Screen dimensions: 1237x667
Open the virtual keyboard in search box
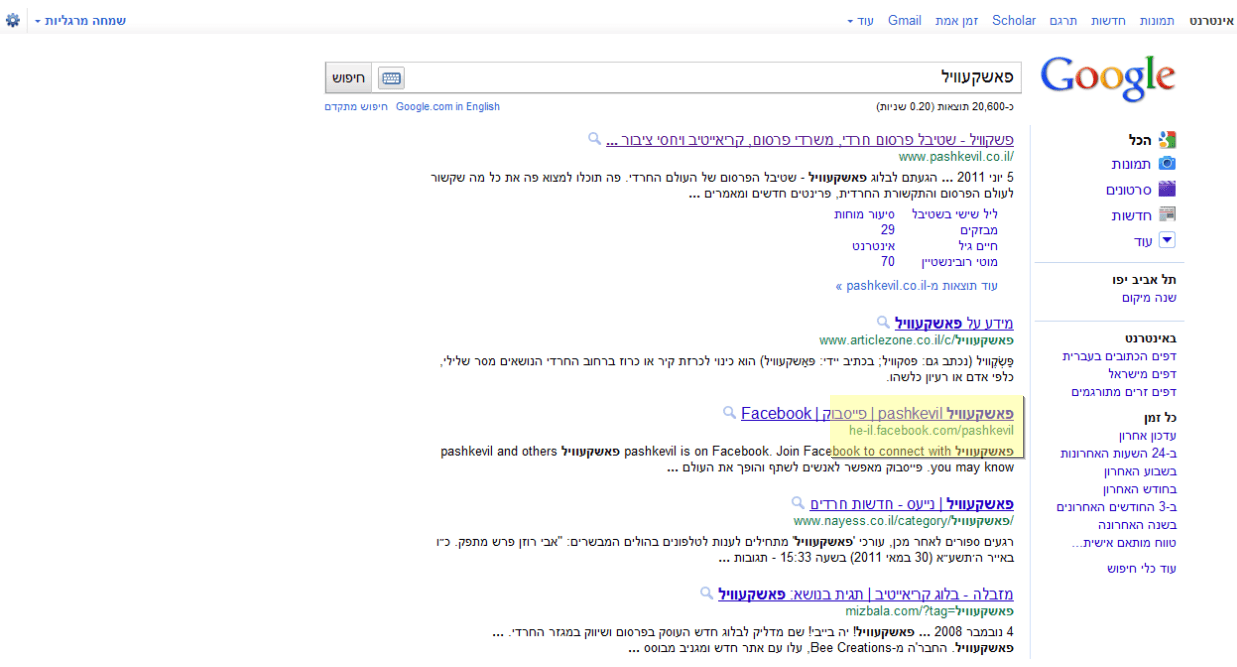390,78
